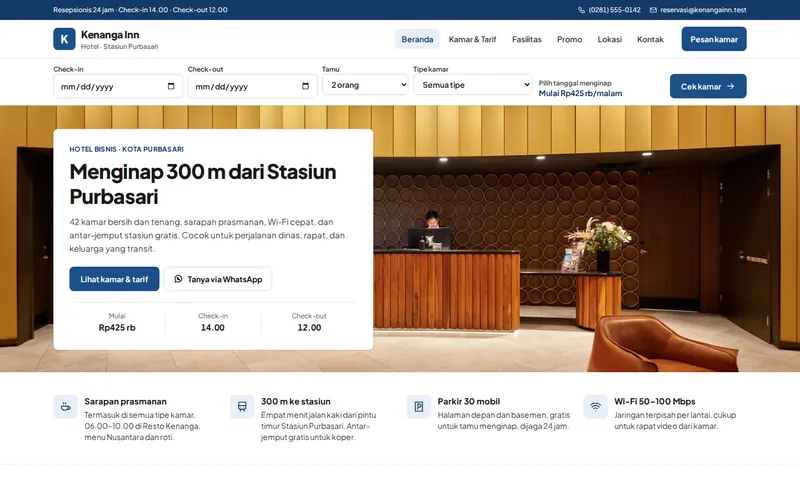Click the Kenanga Inn K logo icon
800x500 pixels.
[64, 39]
